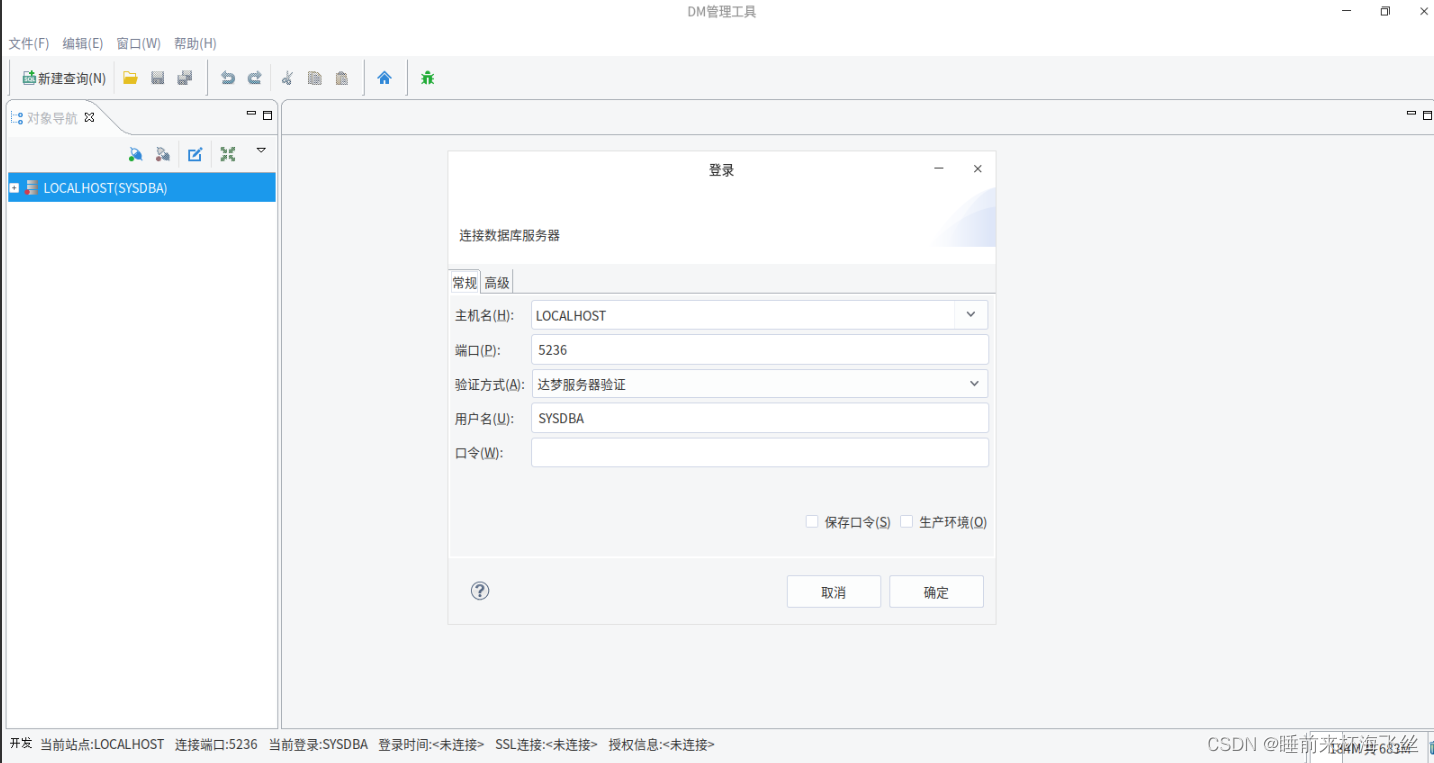Click the Paste clipboard icon
Image resolution: width=1434 pixels, height=763 pixels.
coord(342,78)
